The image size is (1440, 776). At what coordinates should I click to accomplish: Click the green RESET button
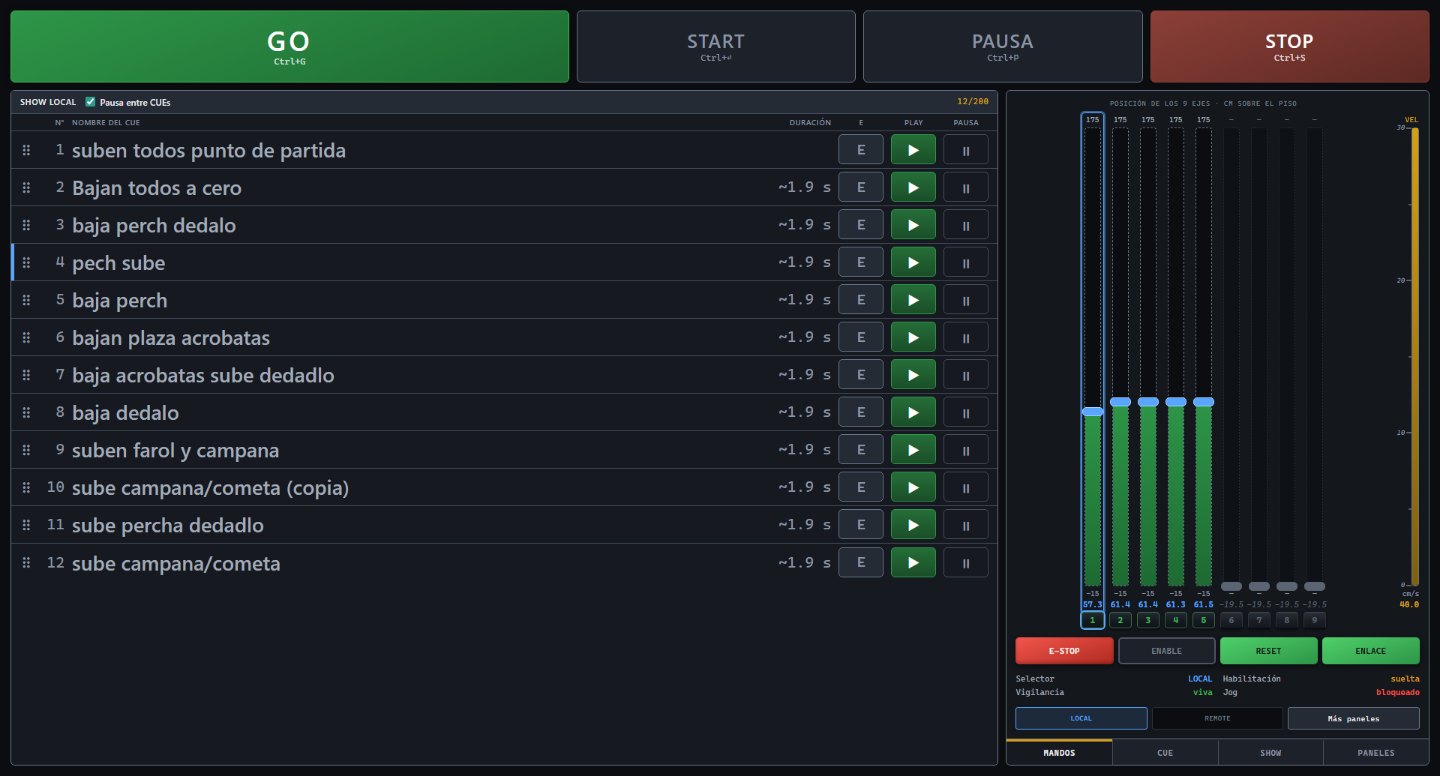click(1269, 651)
